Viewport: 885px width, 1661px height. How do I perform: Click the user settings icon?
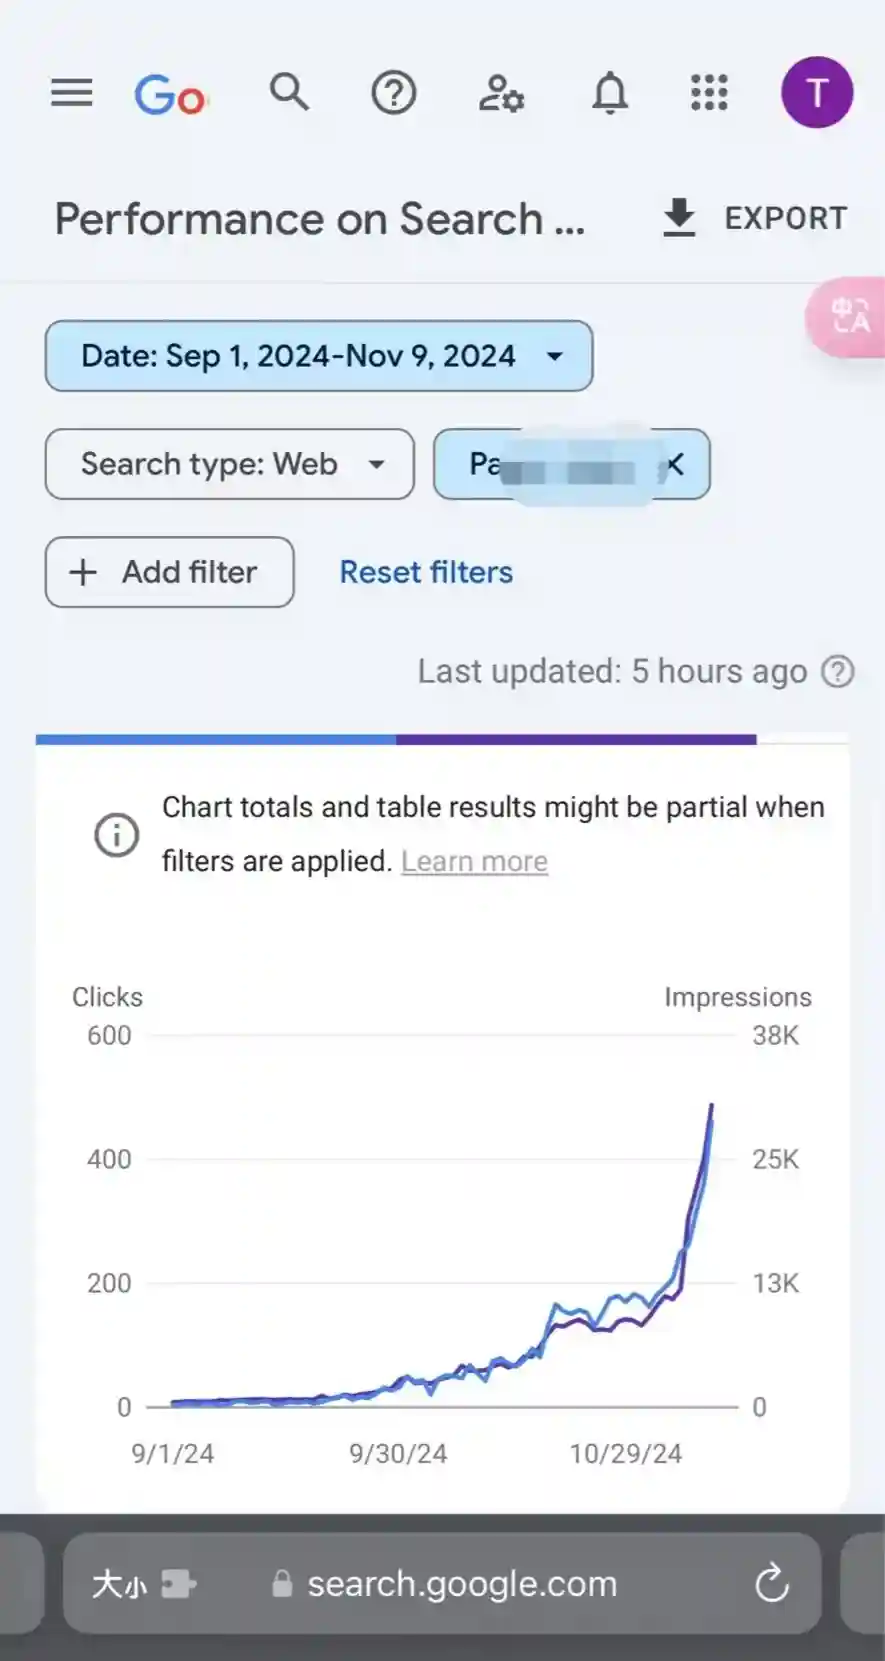[500, 93]
